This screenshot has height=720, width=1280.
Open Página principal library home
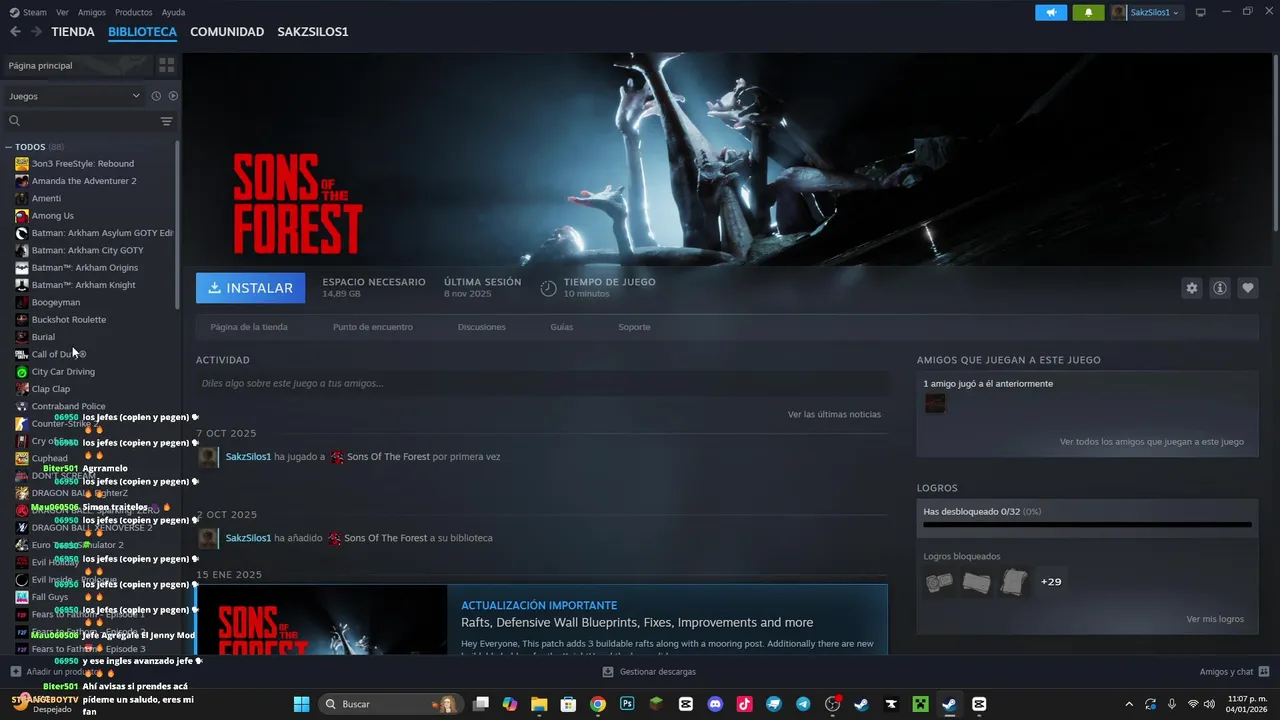pyautogui.click(x=78, y=65)
